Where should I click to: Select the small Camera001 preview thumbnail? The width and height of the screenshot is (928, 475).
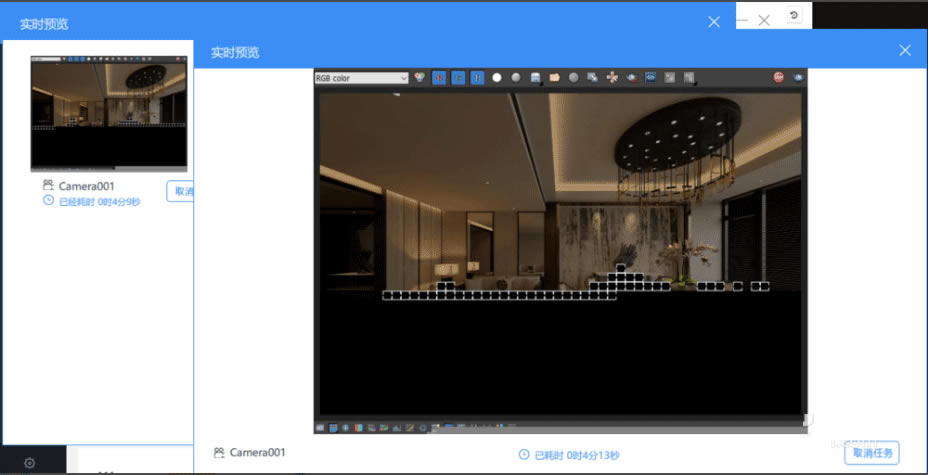109,112
